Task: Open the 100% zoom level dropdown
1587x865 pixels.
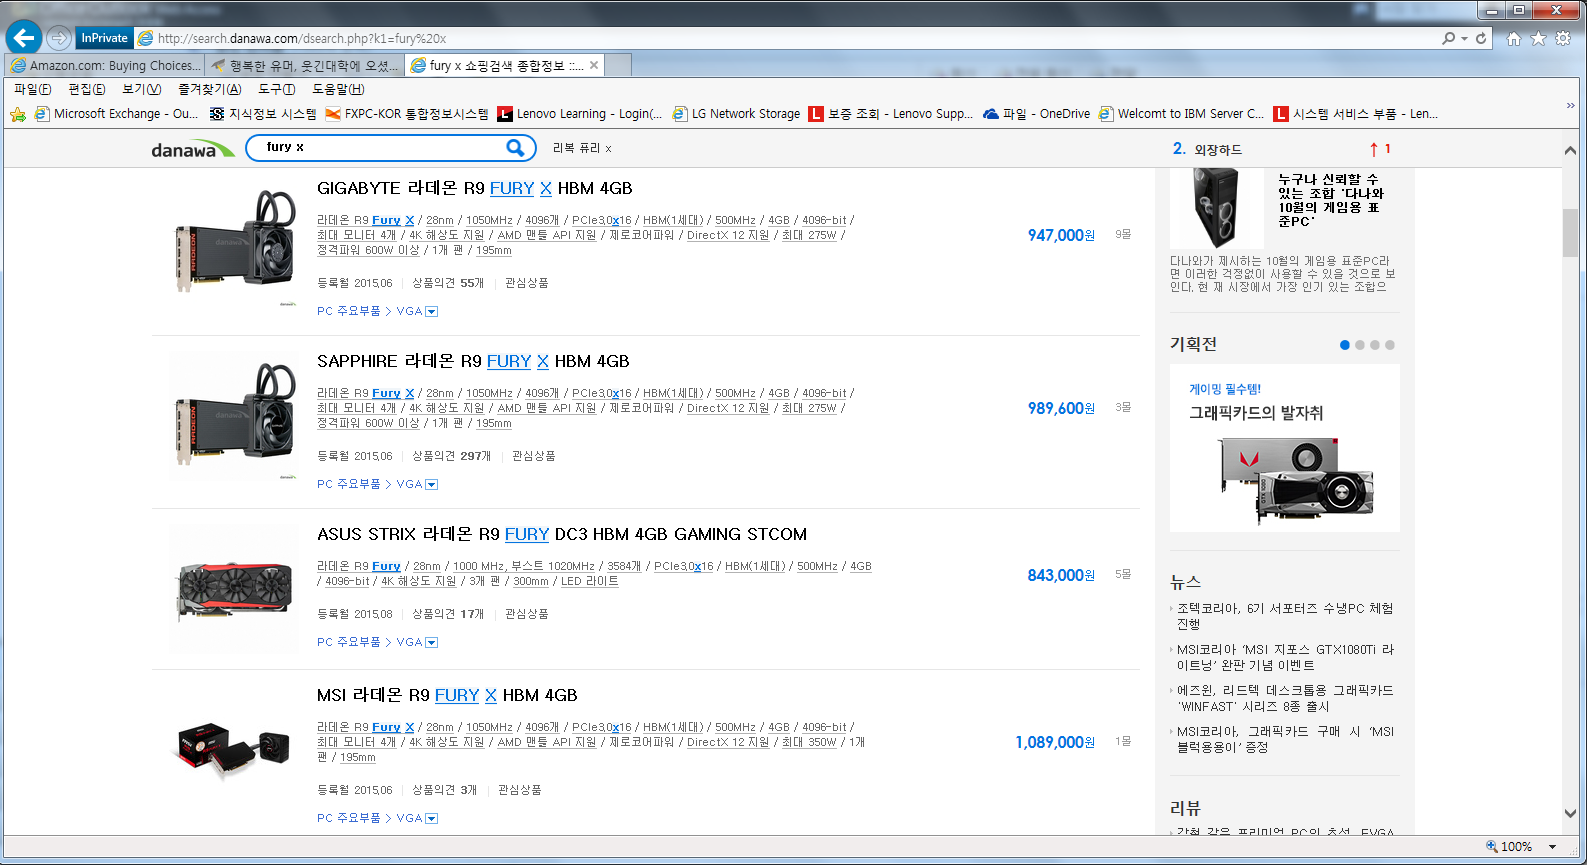Action: pos(1553,847)
